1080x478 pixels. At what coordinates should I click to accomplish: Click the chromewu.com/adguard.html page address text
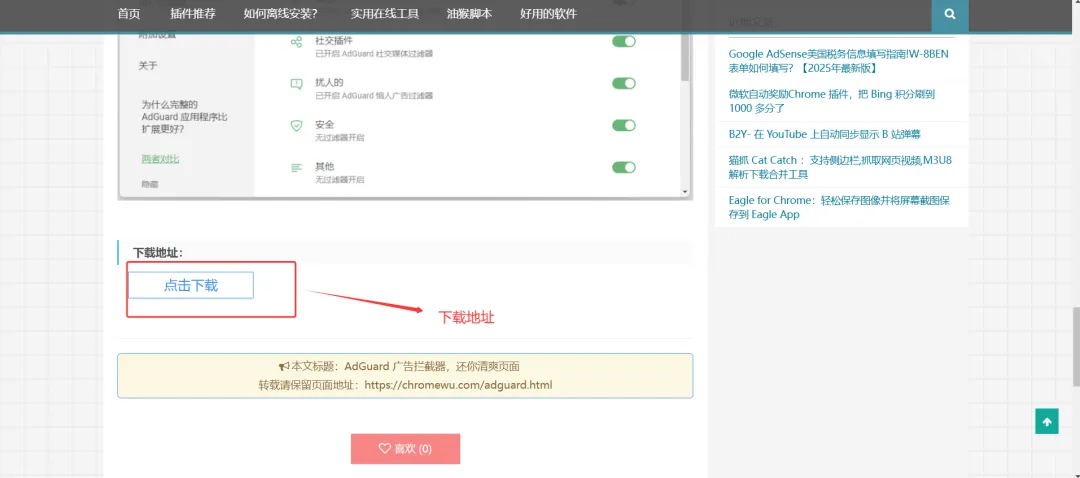(x=458, y=384)
